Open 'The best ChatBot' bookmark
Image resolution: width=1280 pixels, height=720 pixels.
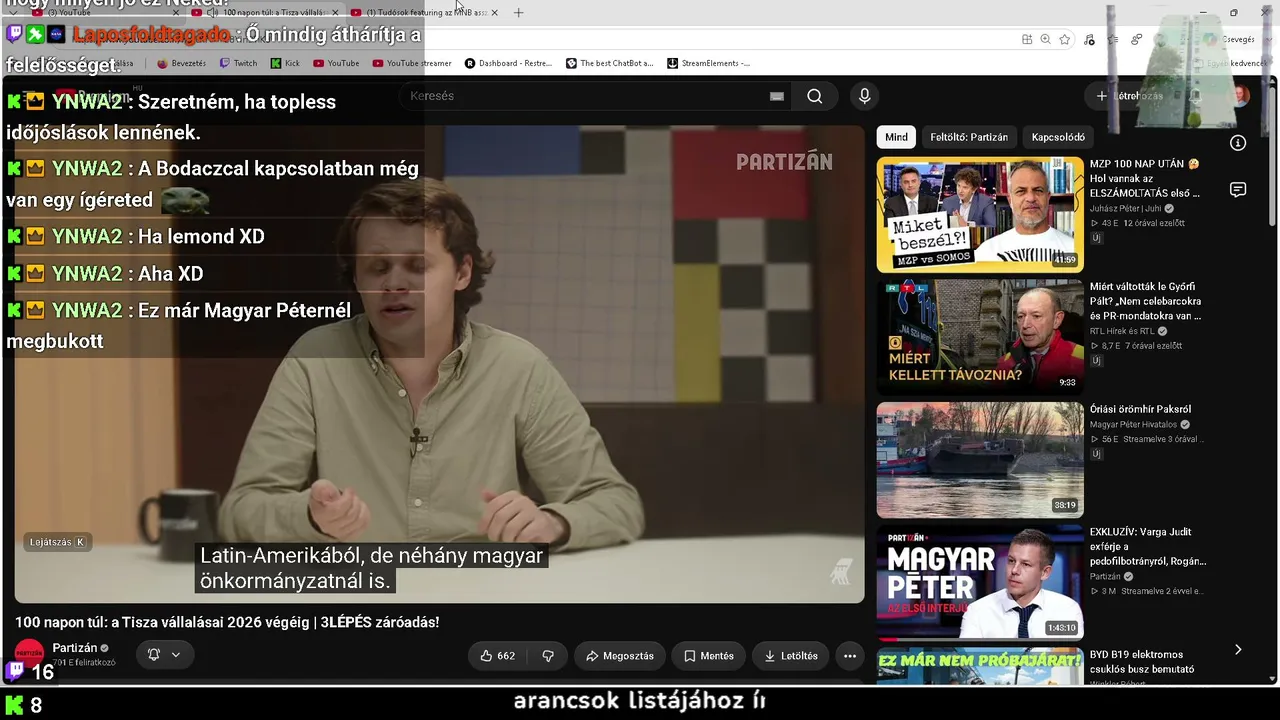[x=609, y=63]
